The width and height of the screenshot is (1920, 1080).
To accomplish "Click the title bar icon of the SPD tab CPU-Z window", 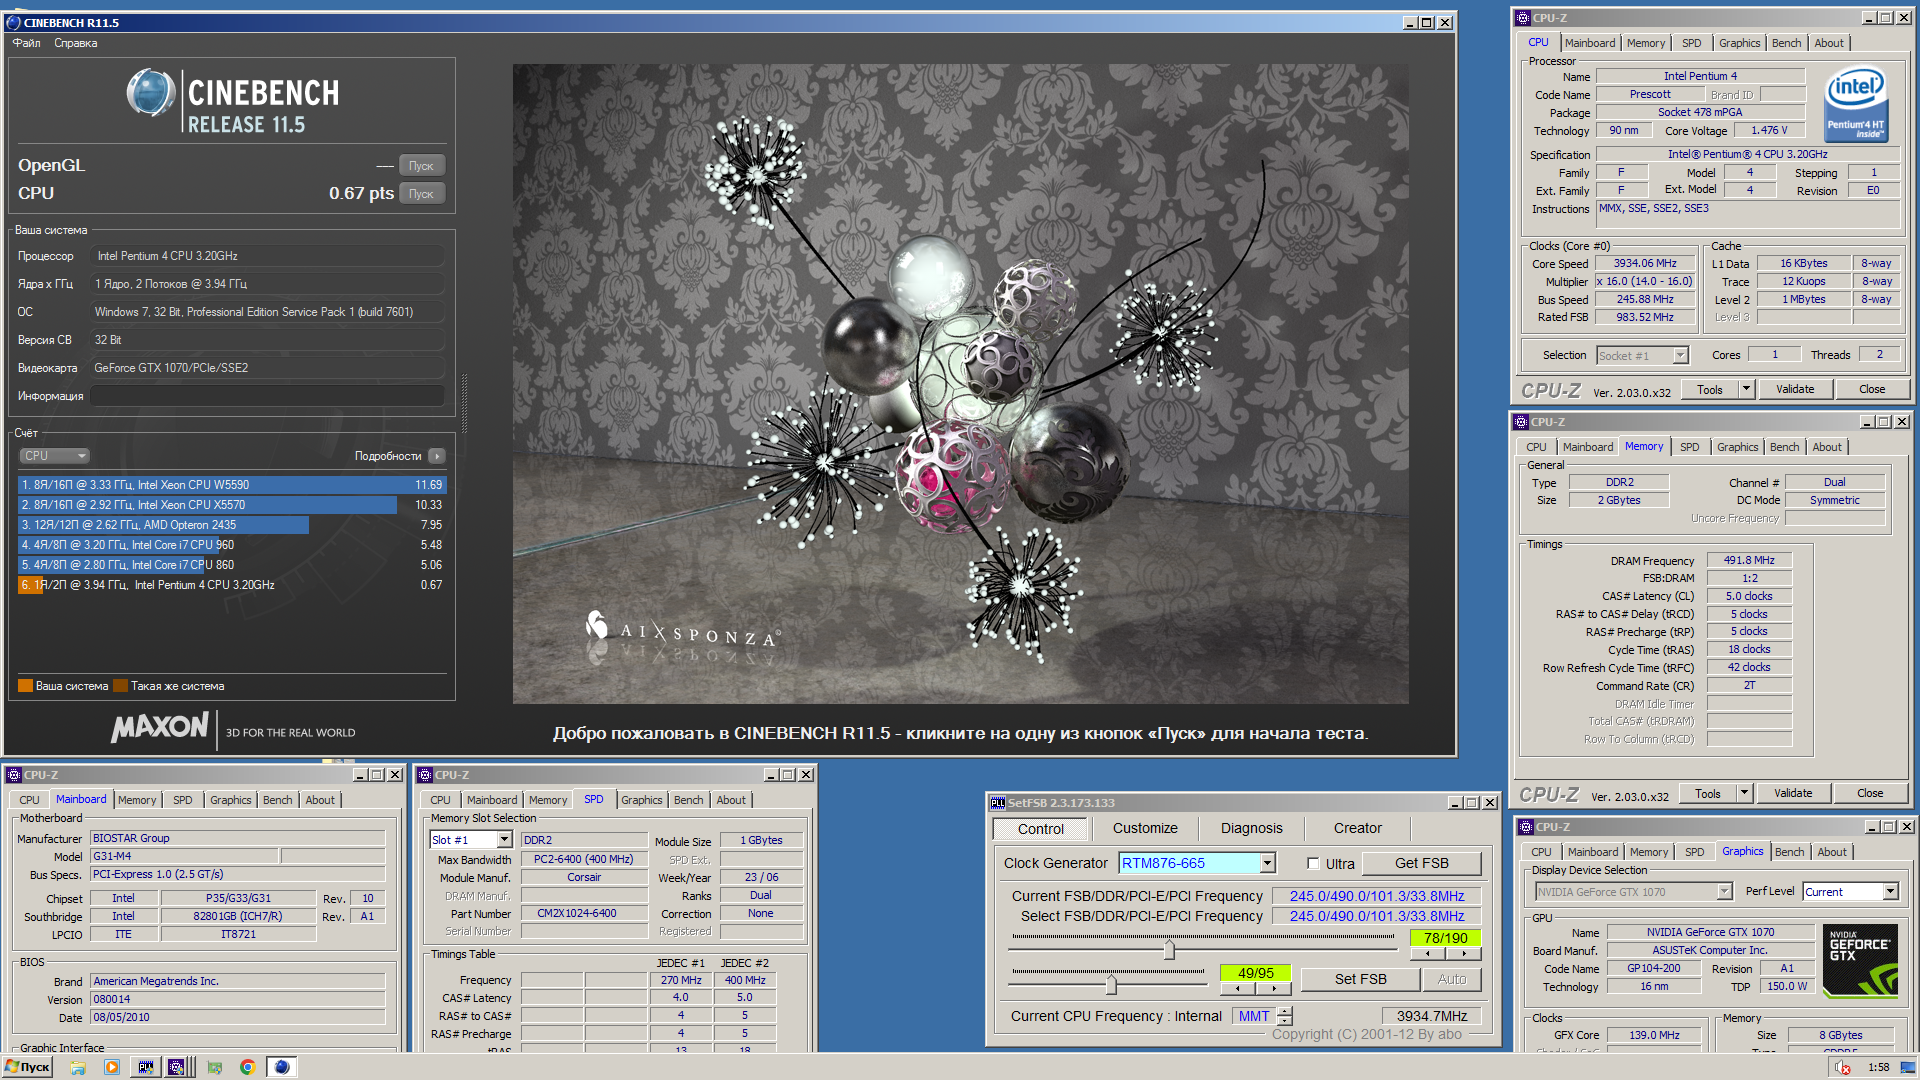I will pos(425,775).
